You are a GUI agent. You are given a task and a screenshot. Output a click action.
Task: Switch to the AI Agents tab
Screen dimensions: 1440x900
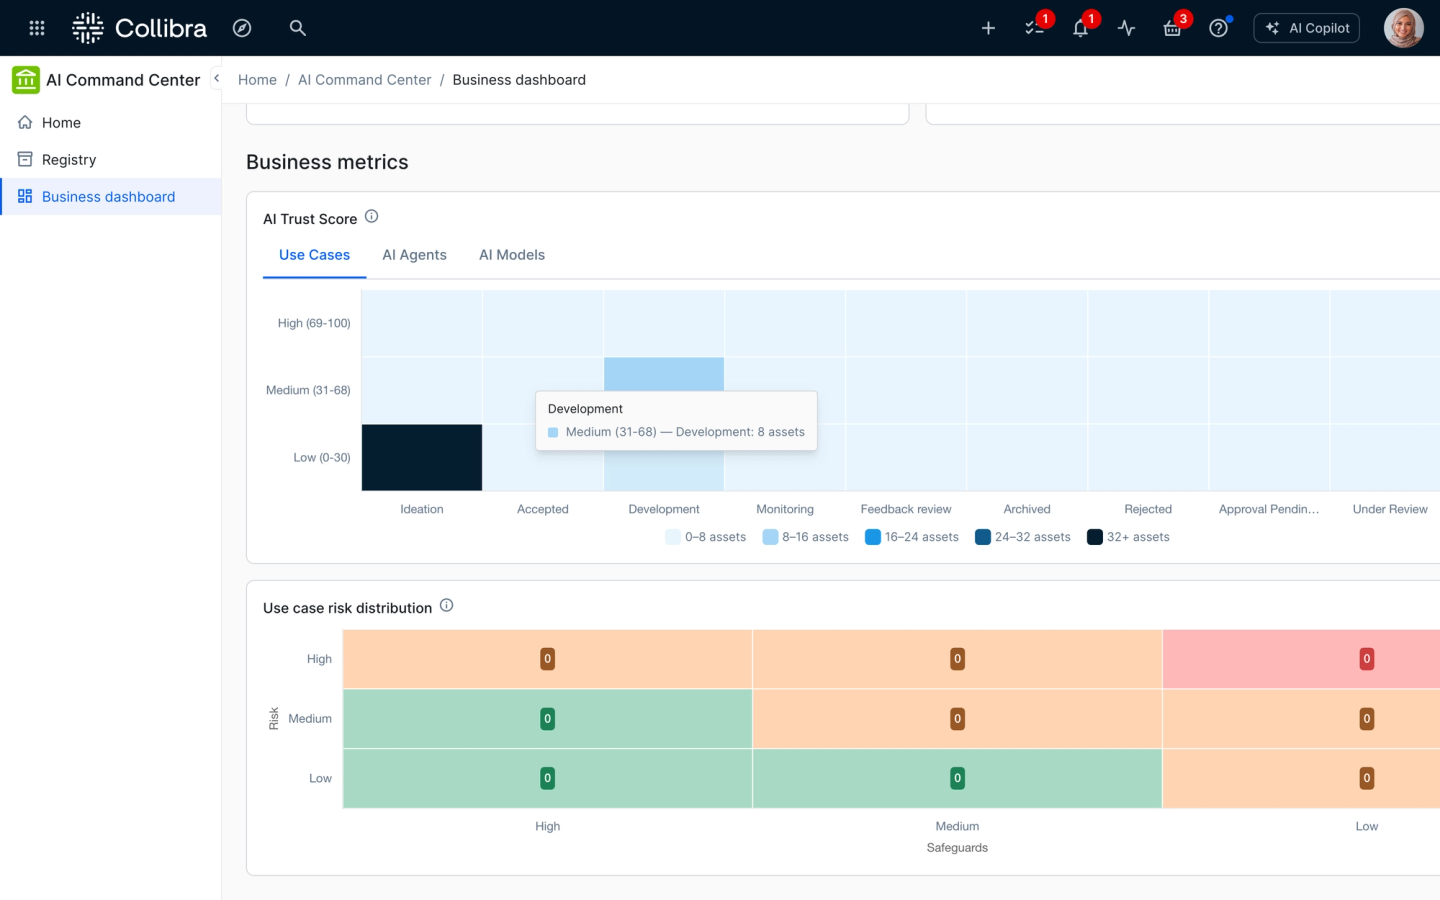(414, 255)
